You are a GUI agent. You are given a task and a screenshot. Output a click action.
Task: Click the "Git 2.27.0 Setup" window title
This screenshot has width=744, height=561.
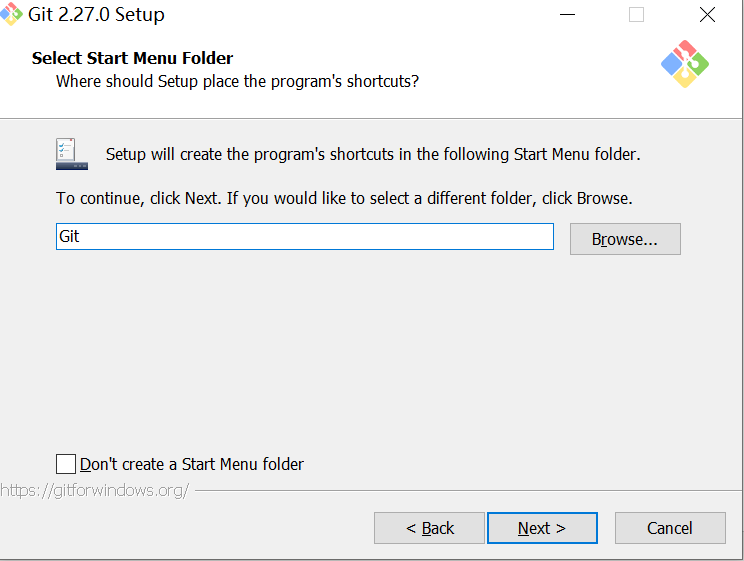(x=97, y=15)
